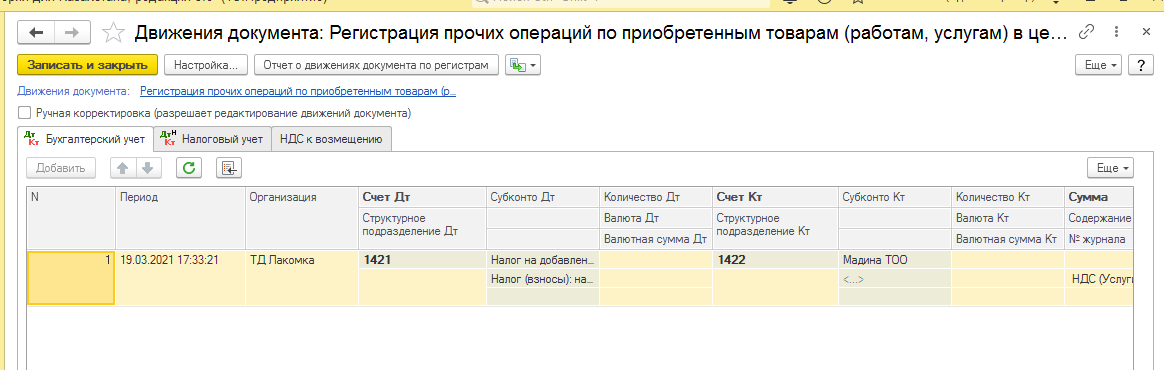Image resolution: width=1164 pixels, height=370 pixels.
Task: Click the Количество Кт column header
Action: [1008, 198]
